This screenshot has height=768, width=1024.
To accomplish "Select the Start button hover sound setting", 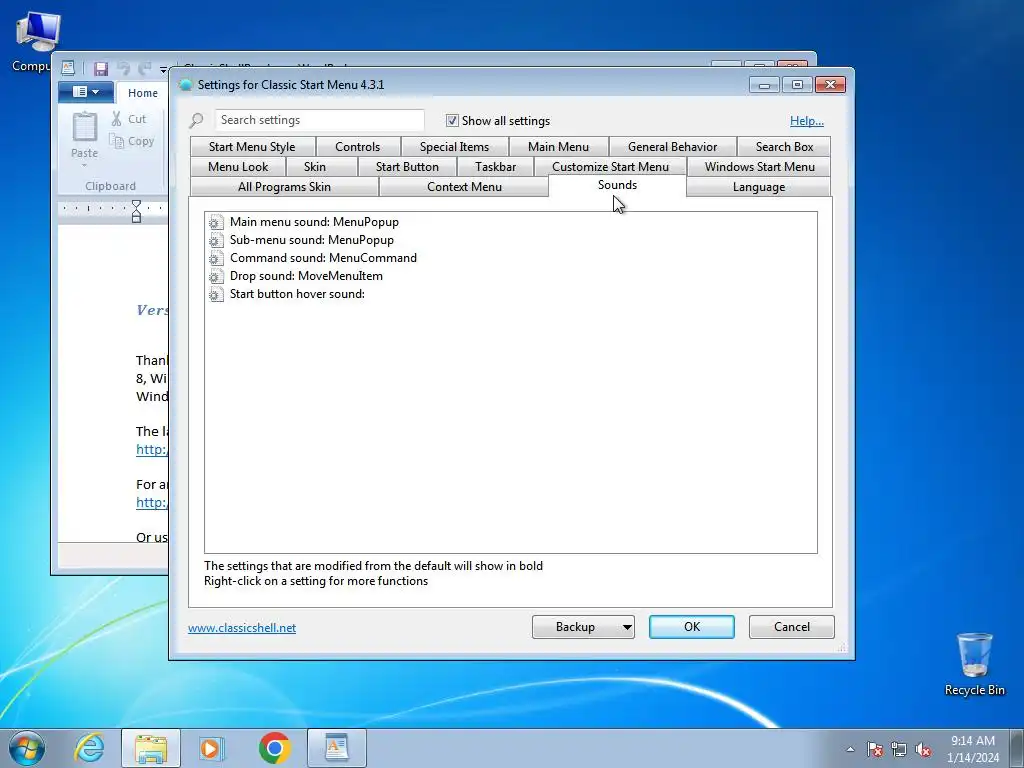I will click(297, 294).
